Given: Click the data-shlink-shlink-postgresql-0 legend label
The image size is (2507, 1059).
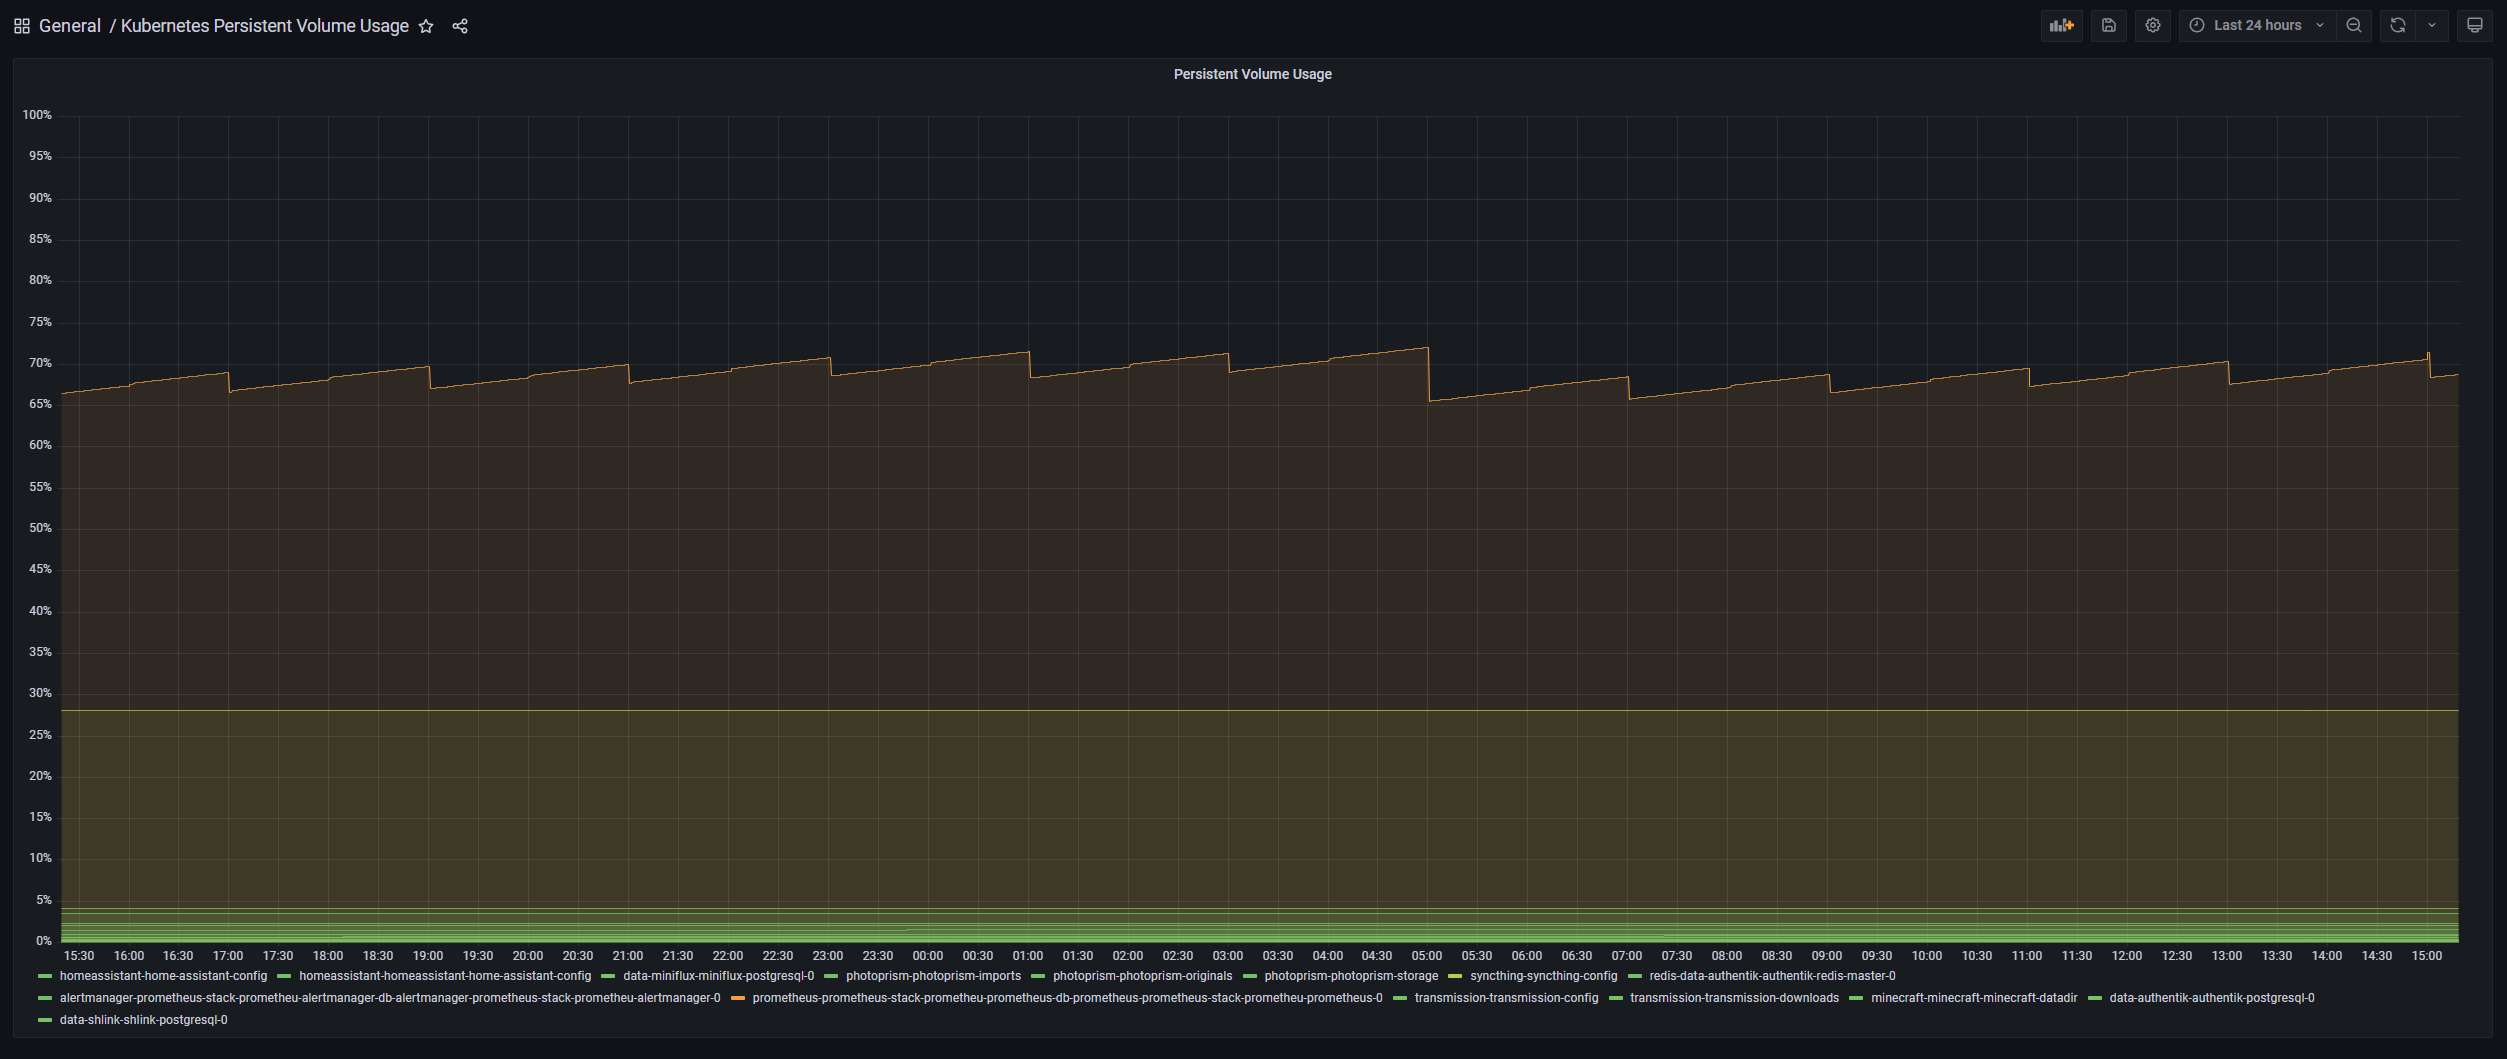Looking at the screenshot, I should [143, 1020].
